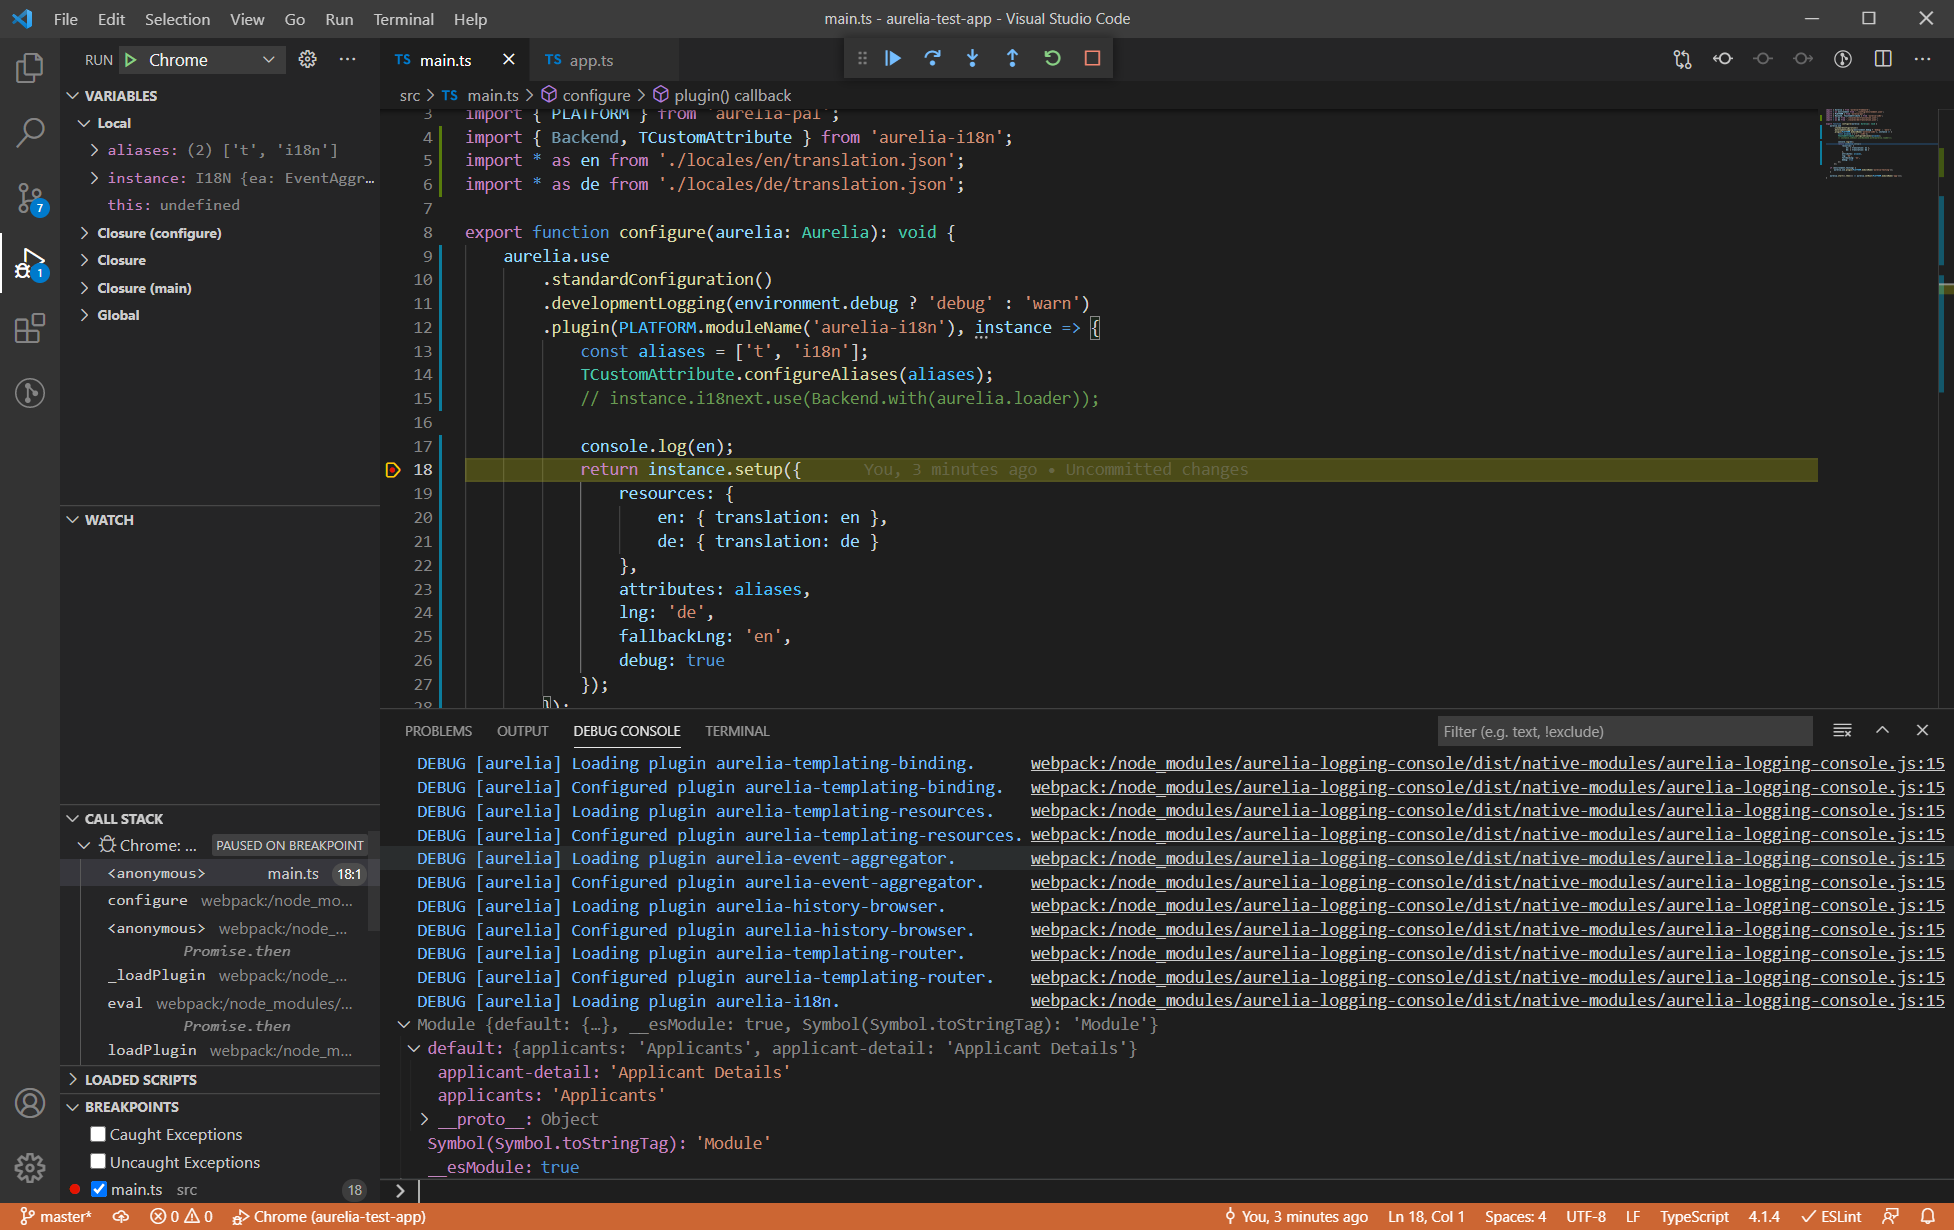Click Ln 18, Col 1 indicator
This screenshot has height=1230, width=1954.
point(1426,1217)
